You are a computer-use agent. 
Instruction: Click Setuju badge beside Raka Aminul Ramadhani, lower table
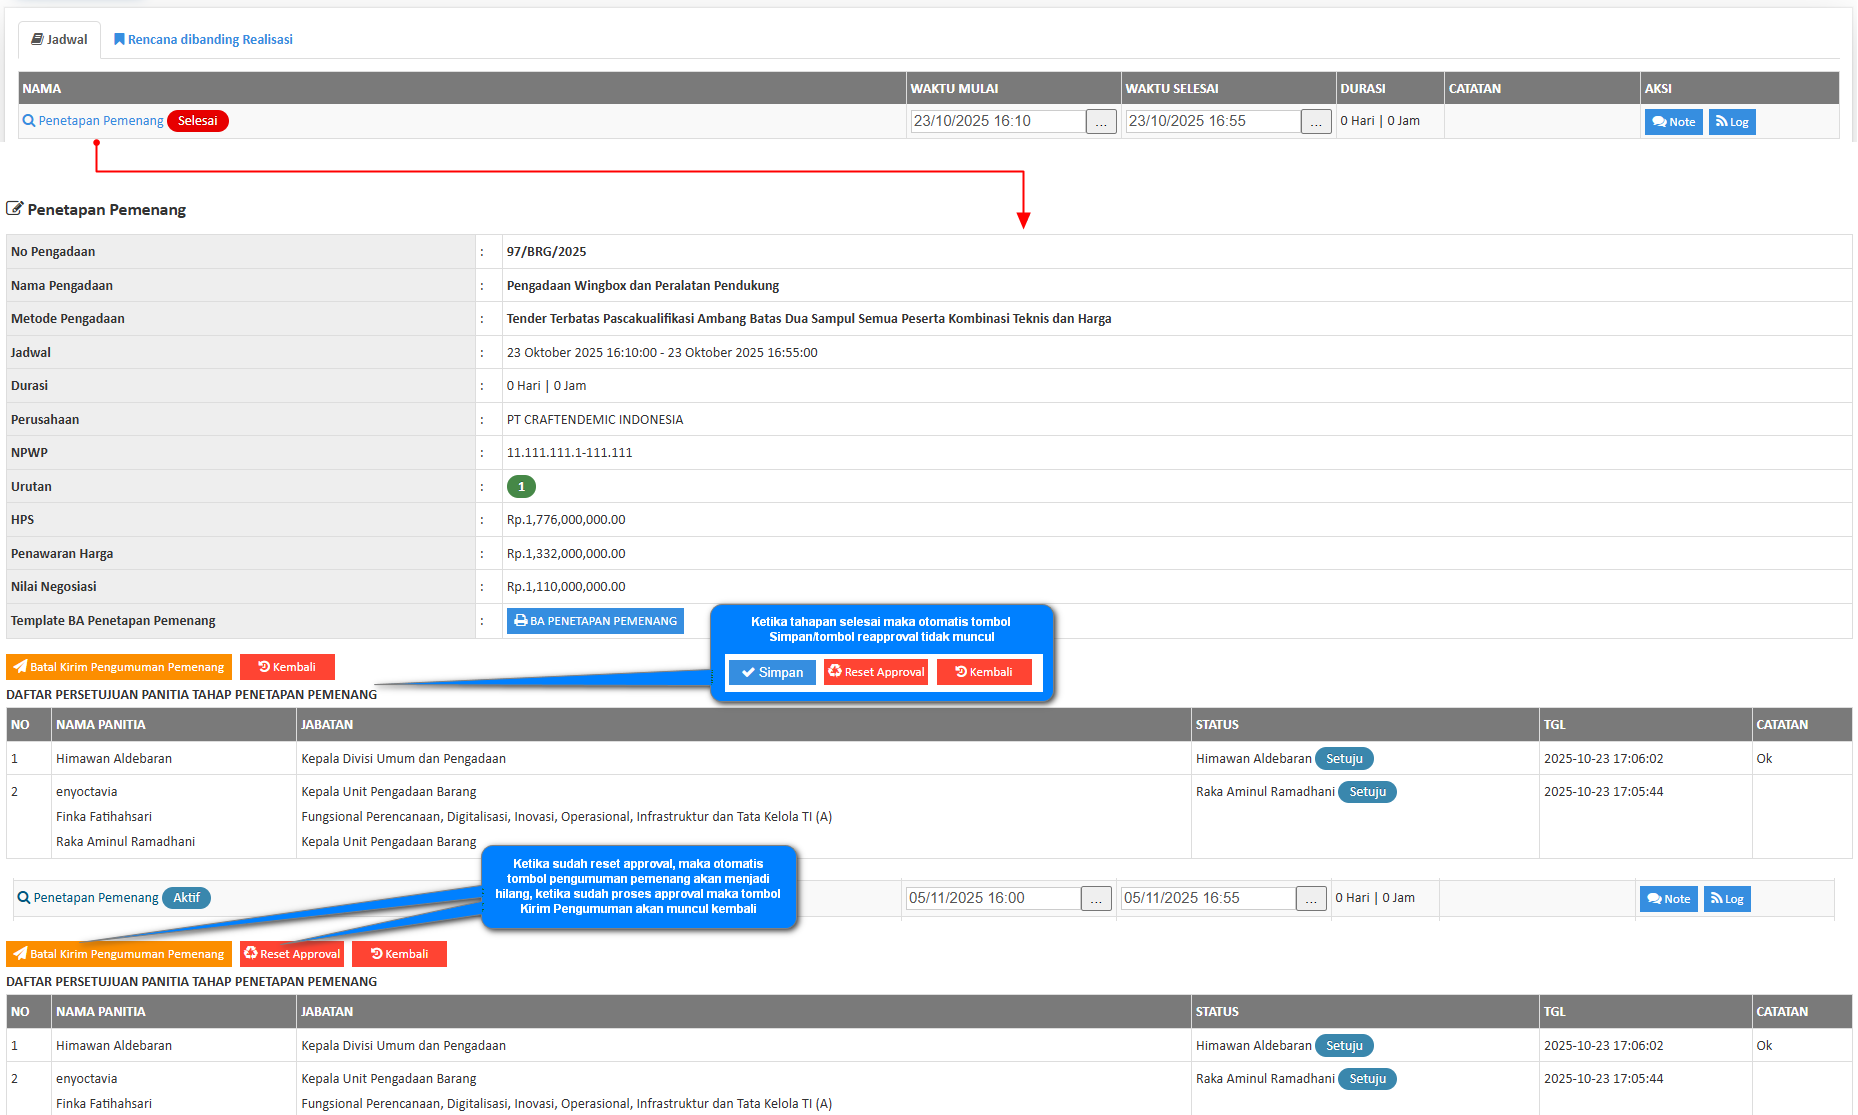tap(1368, 1079)
